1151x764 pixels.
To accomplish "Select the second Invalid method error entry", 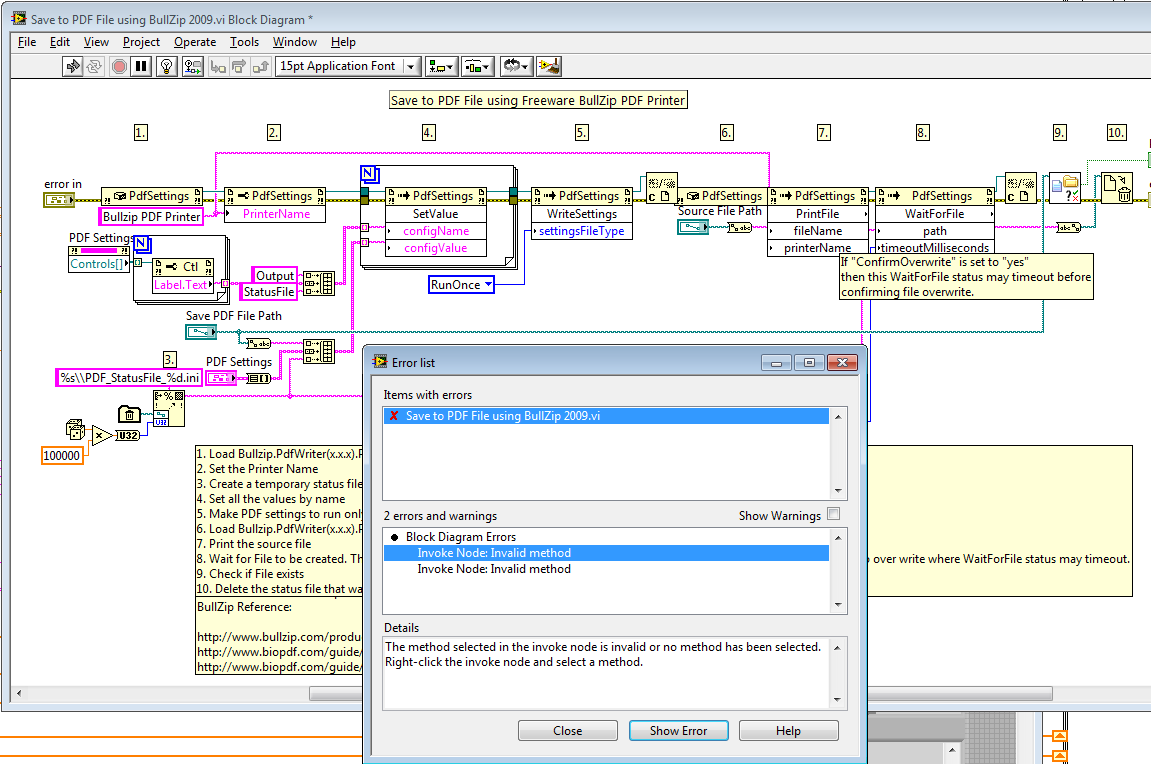I will [x=494, y=569].
